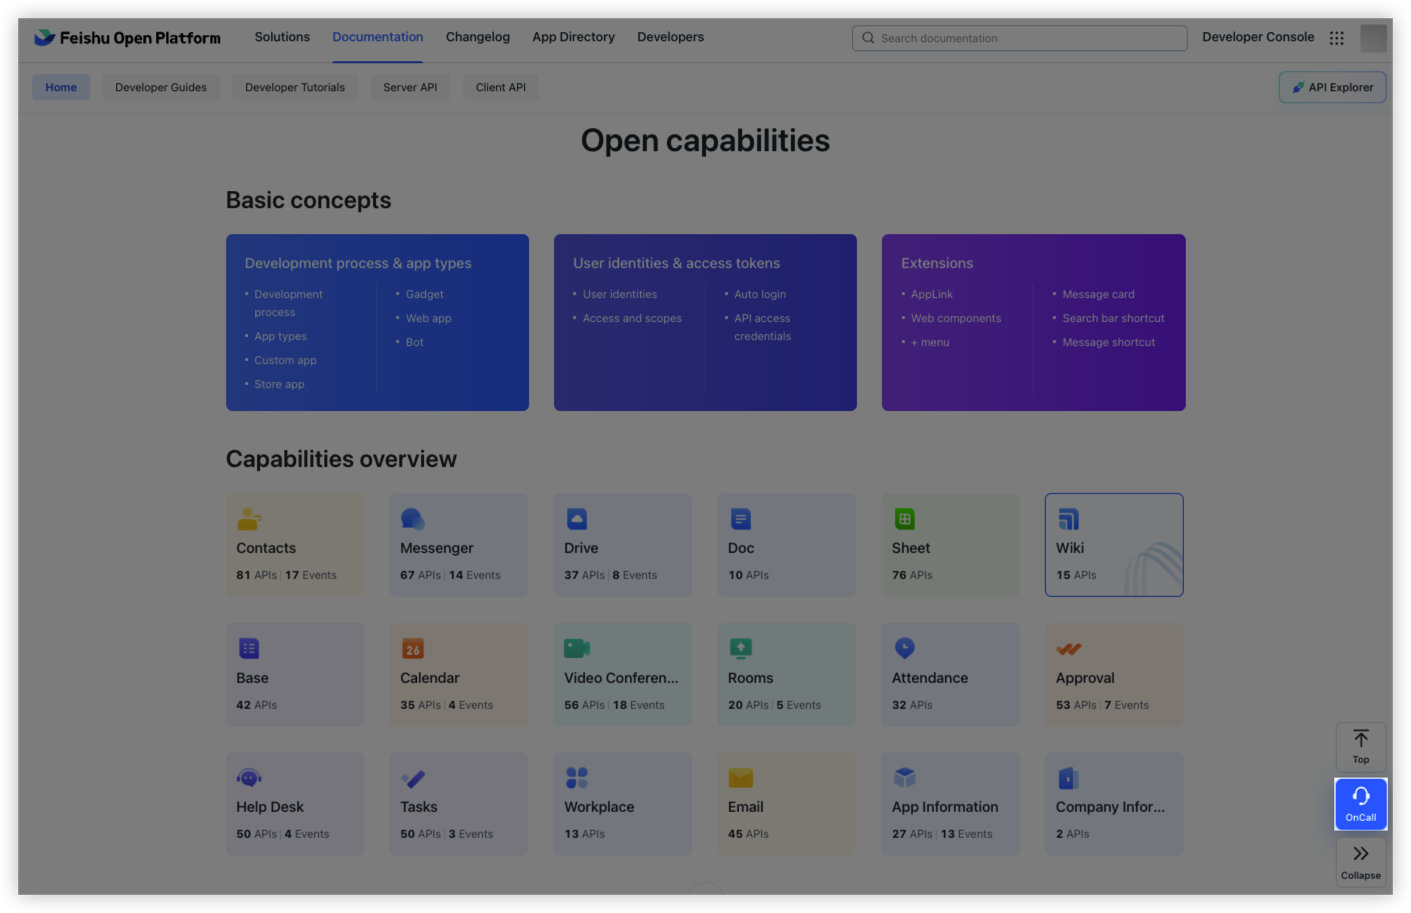
Task: Collapse the floating side toolbar
Action: pyautogui.click(x=1360, y=861)
